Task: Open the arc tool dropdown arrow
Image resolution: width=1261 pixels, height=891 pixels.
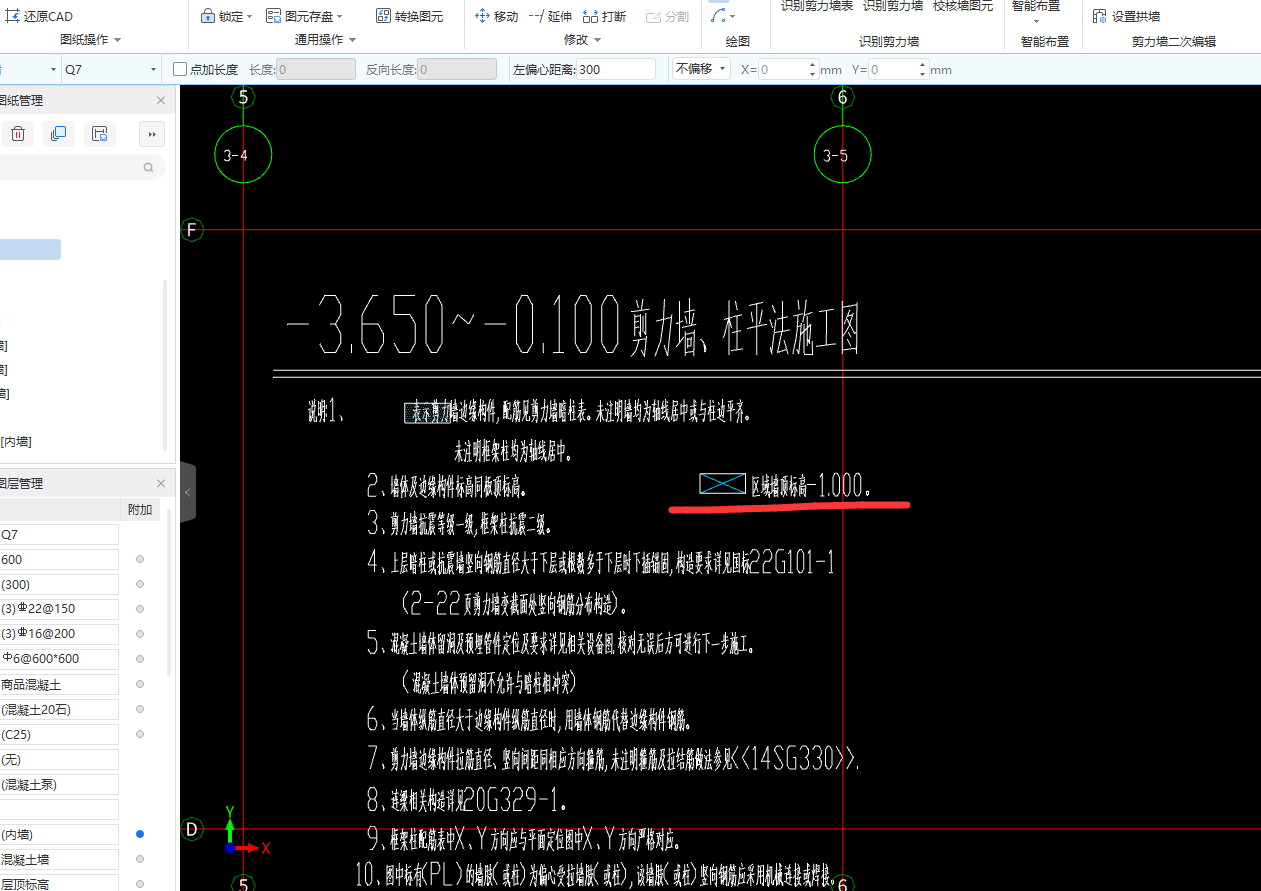Action: pyautogui.click(x=733, y=17)
